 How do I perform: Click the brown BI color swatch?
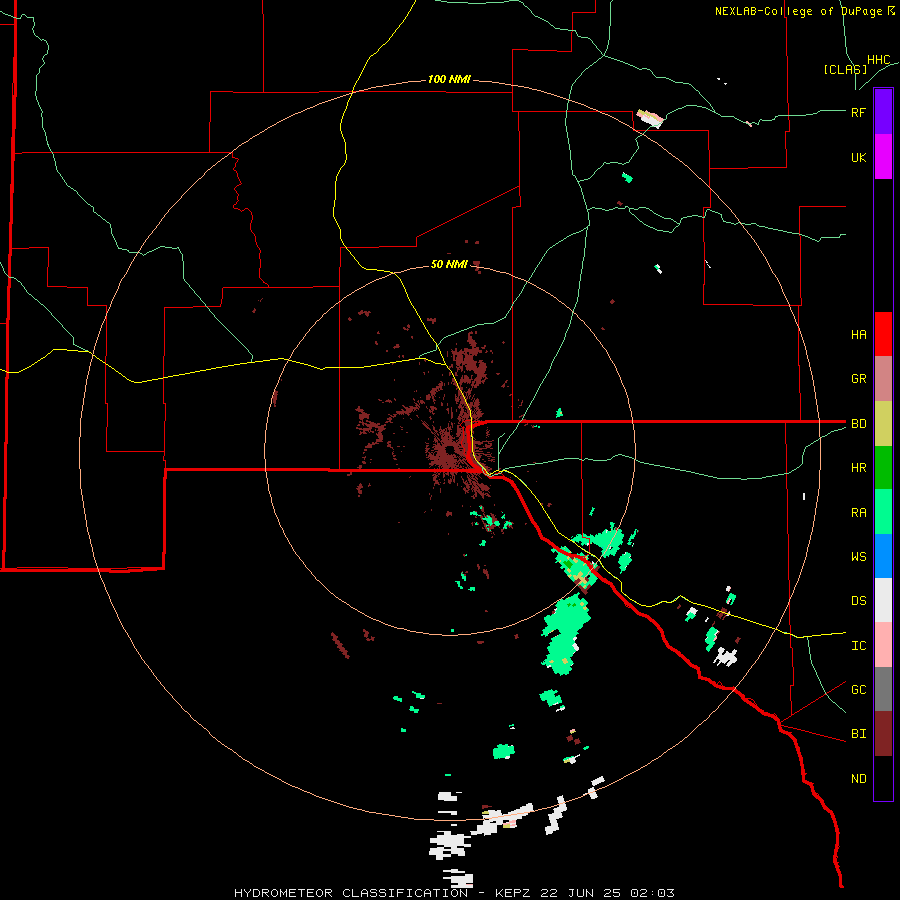(883, 734)
